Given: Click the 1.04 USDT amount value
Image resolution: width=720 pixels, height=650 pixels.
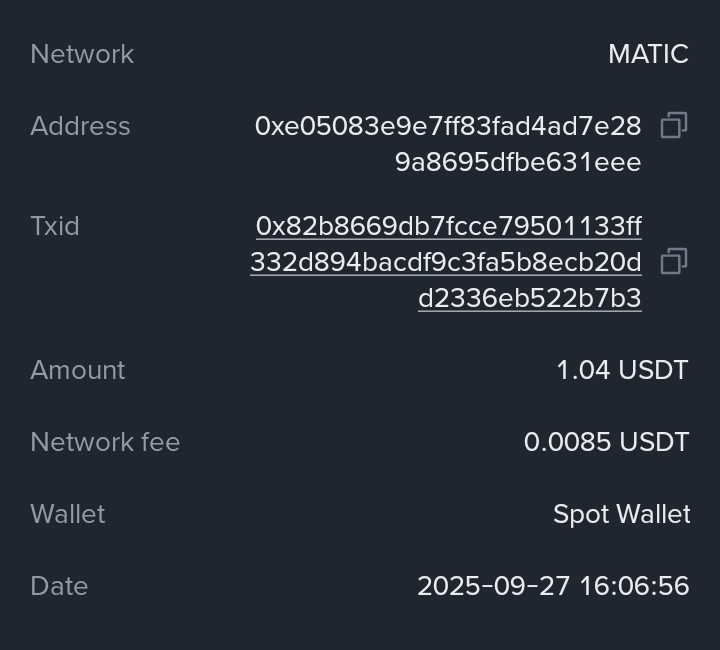Looking at the screenshot, I should (x=622, y=370).
